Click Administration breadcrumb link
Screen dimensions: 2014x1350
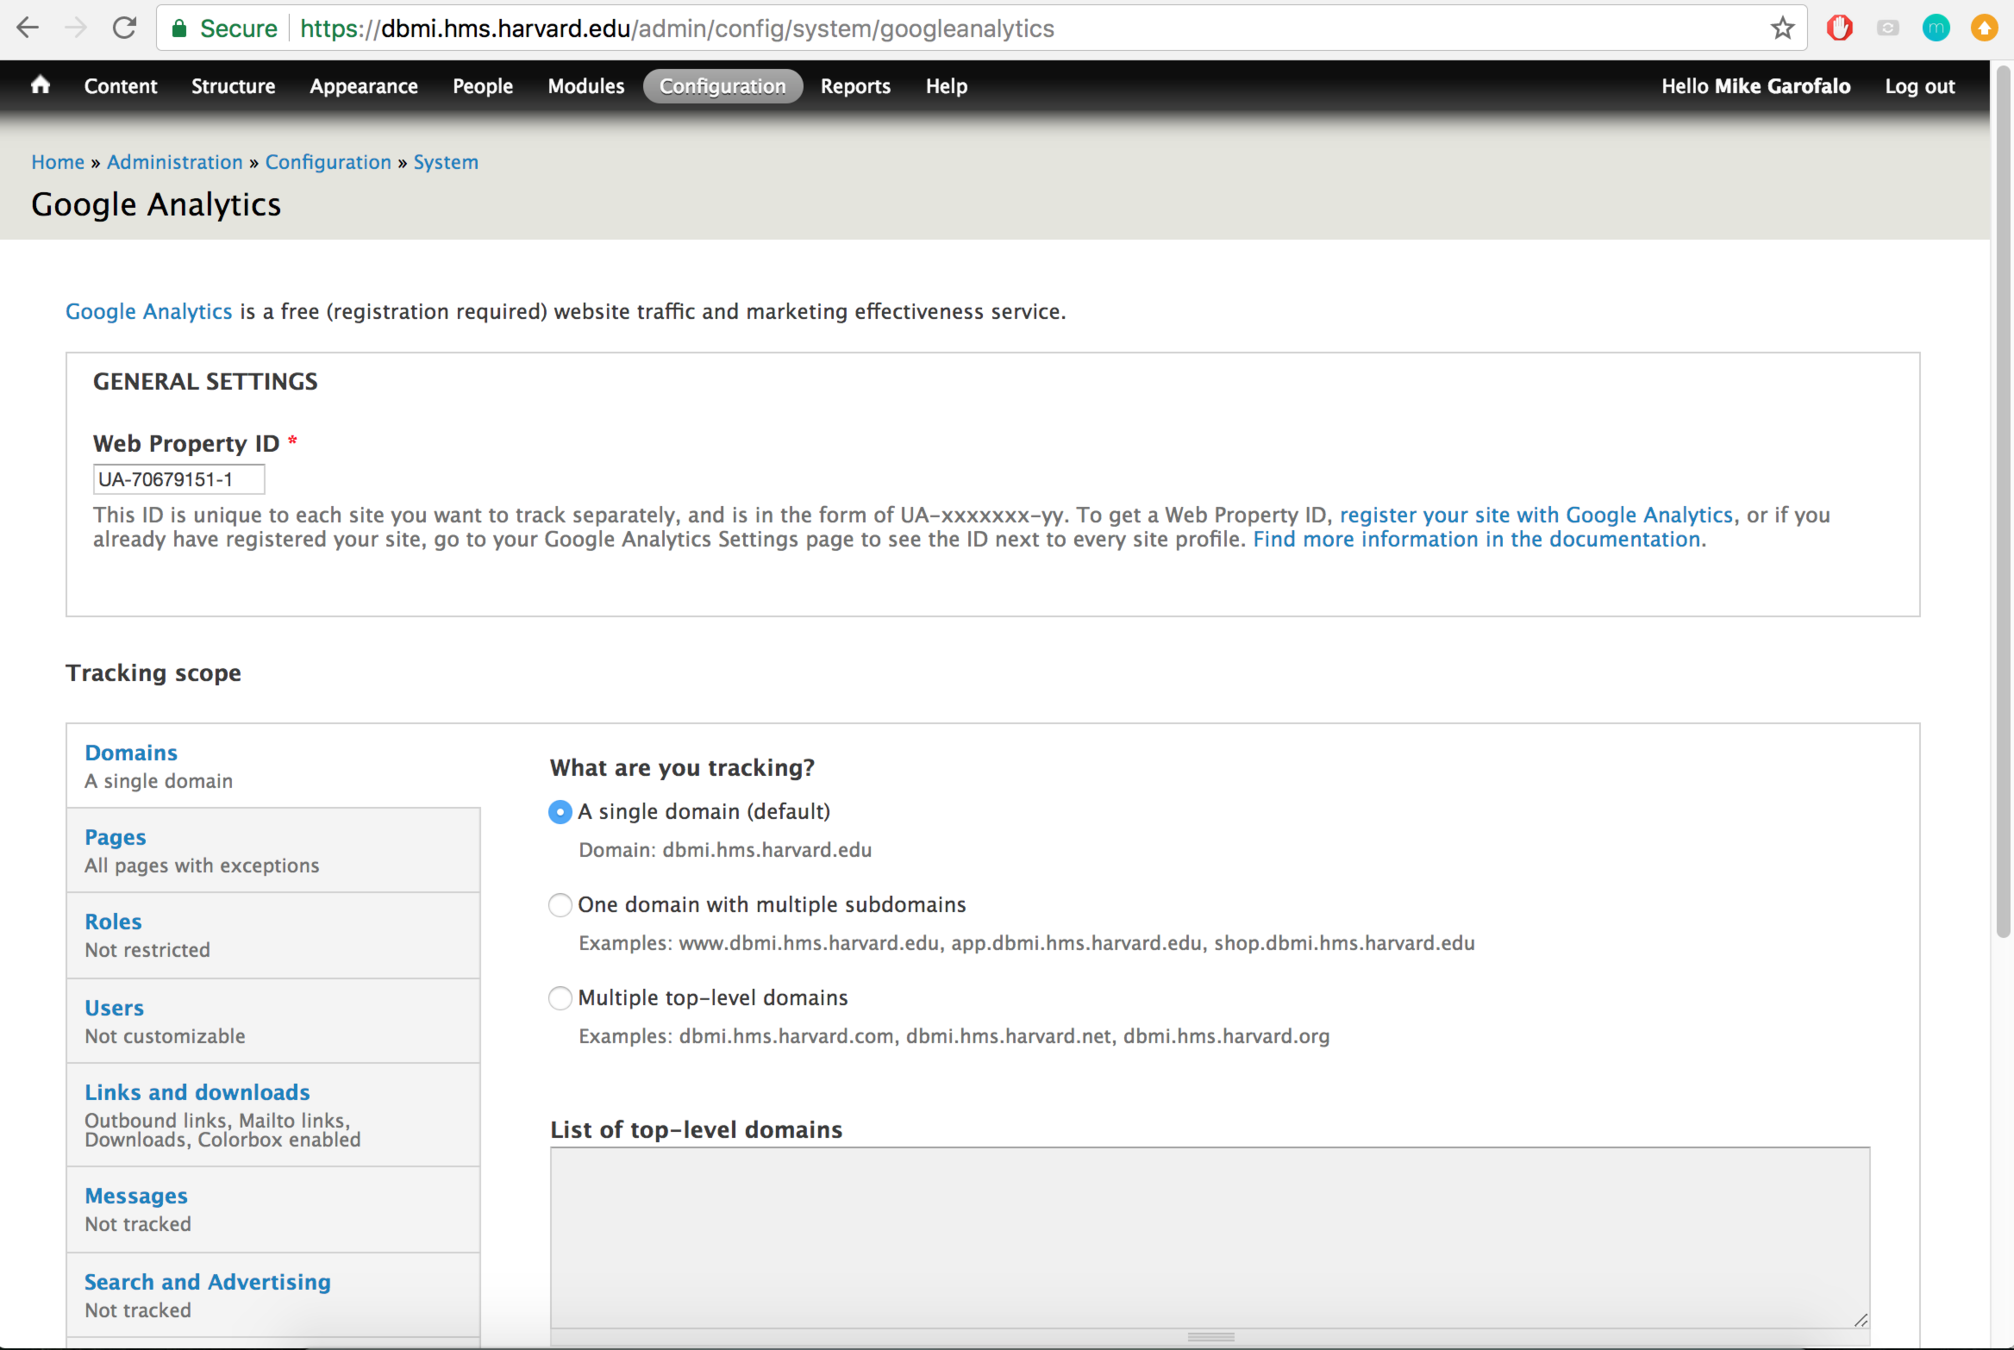[175, 162]
